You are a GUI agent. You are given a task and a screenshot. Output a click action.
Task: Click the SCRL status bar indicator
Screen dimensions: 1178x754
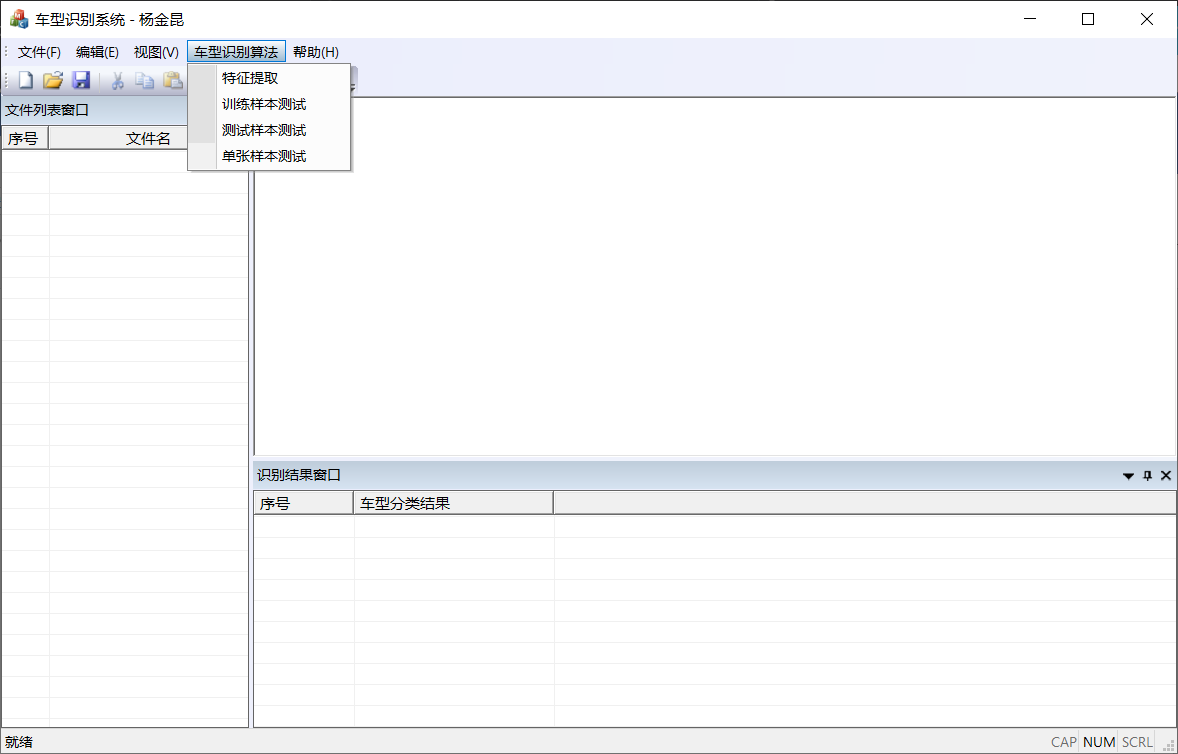[x=1137, y=742]
